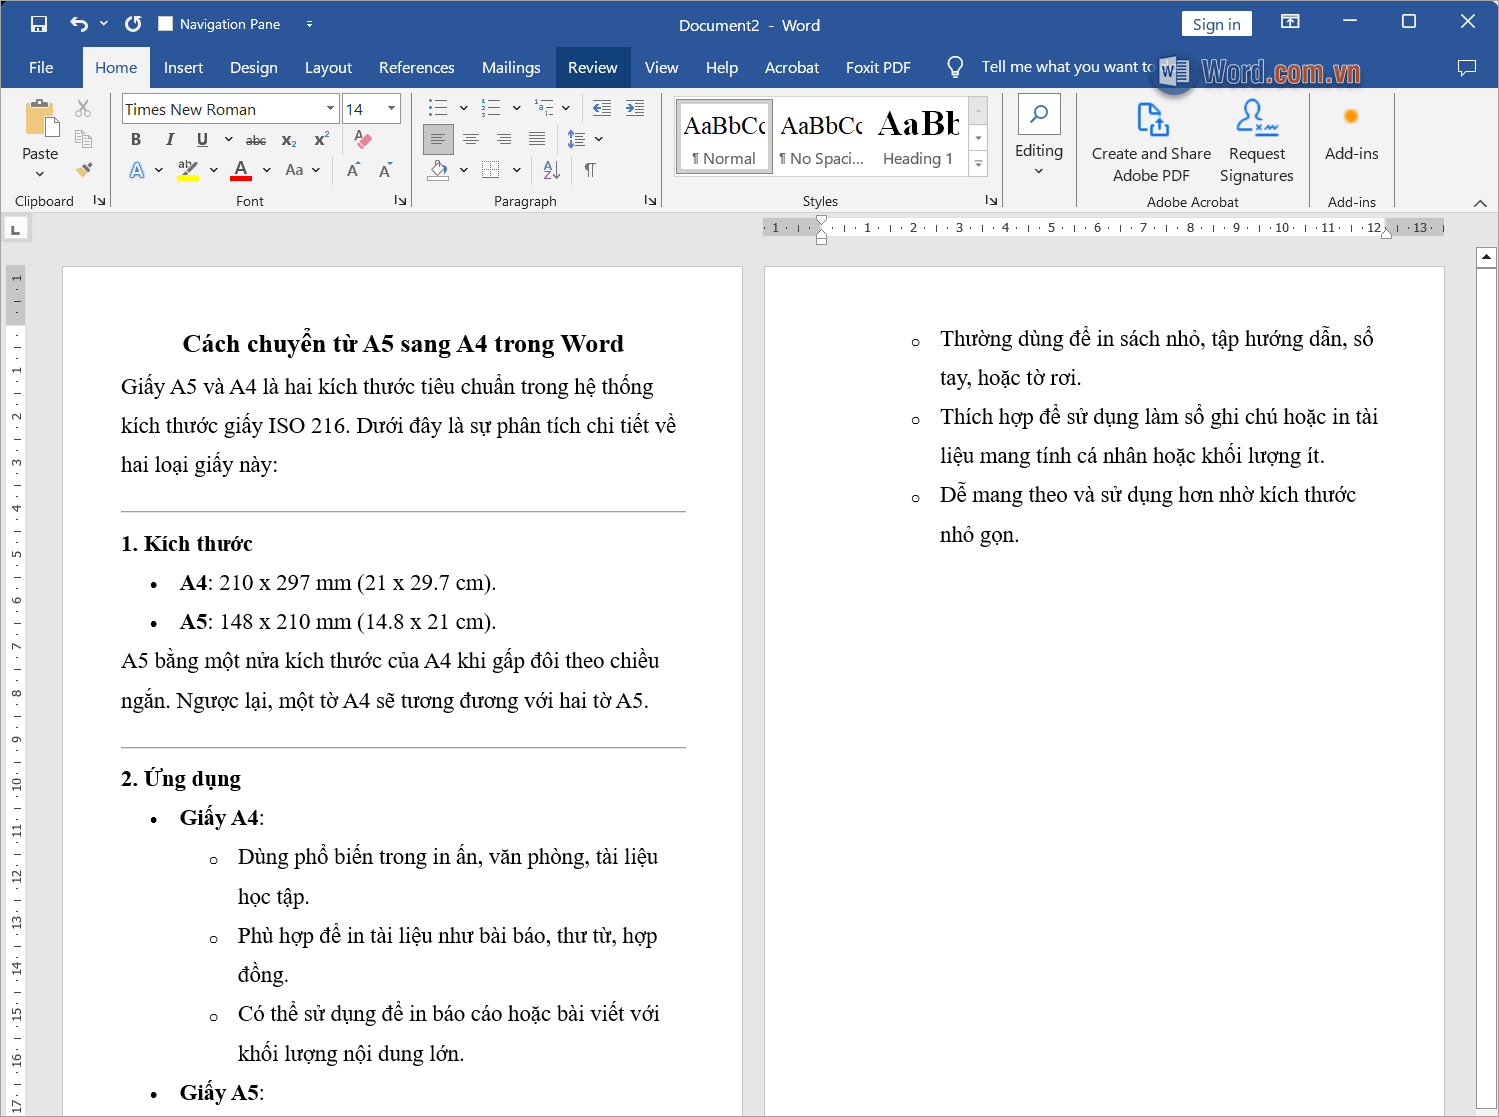
Task: Switch to the Mailings tab
Action: [x=511, y=67]
